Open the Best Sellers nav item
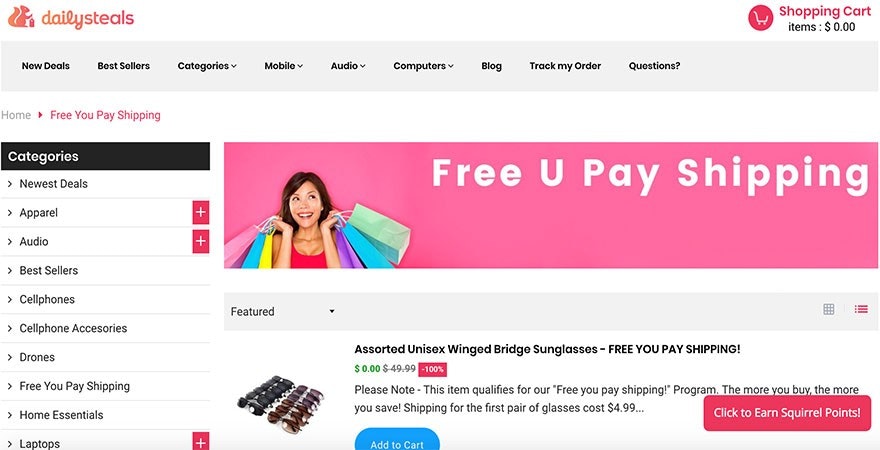 point(123,66)
